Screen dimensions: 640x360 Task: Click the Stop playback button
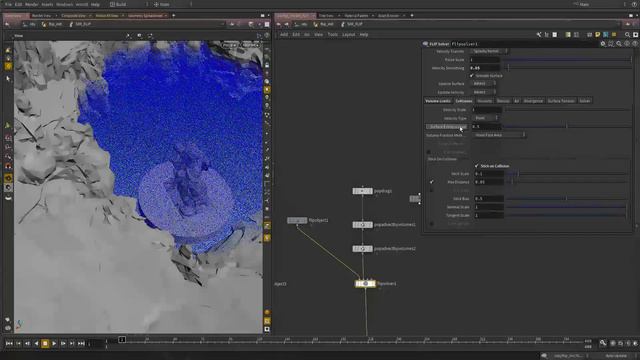click(x=45, y=344)
